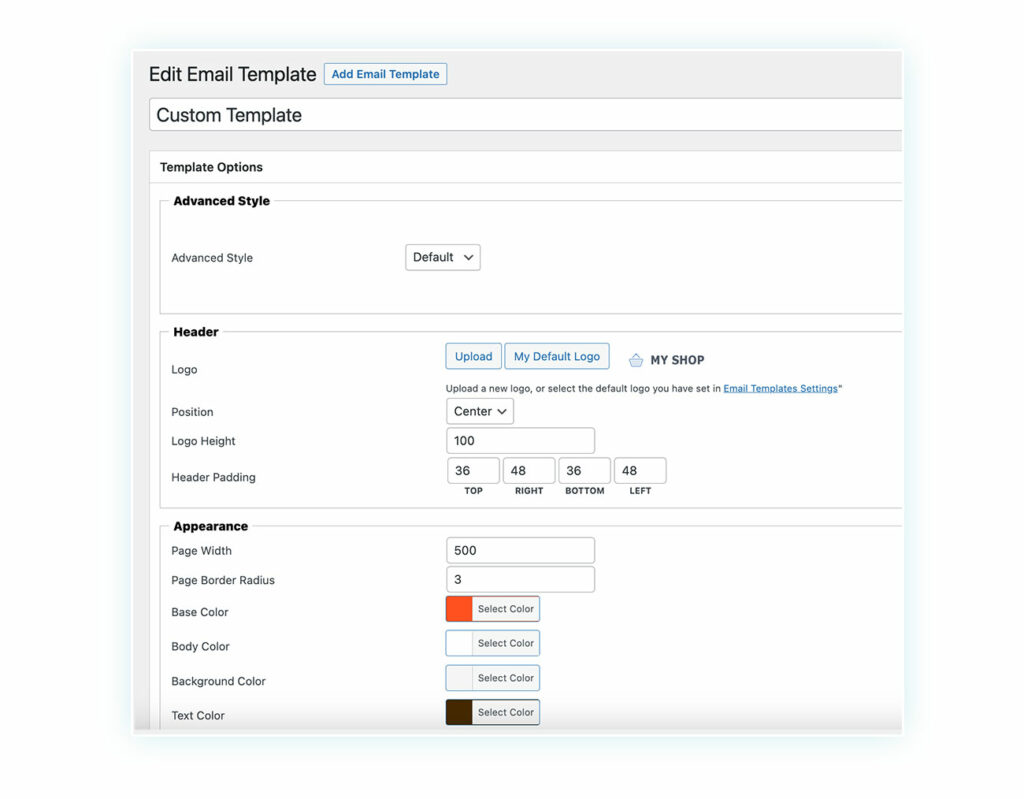Click the Page Width input field

point(520,550)
